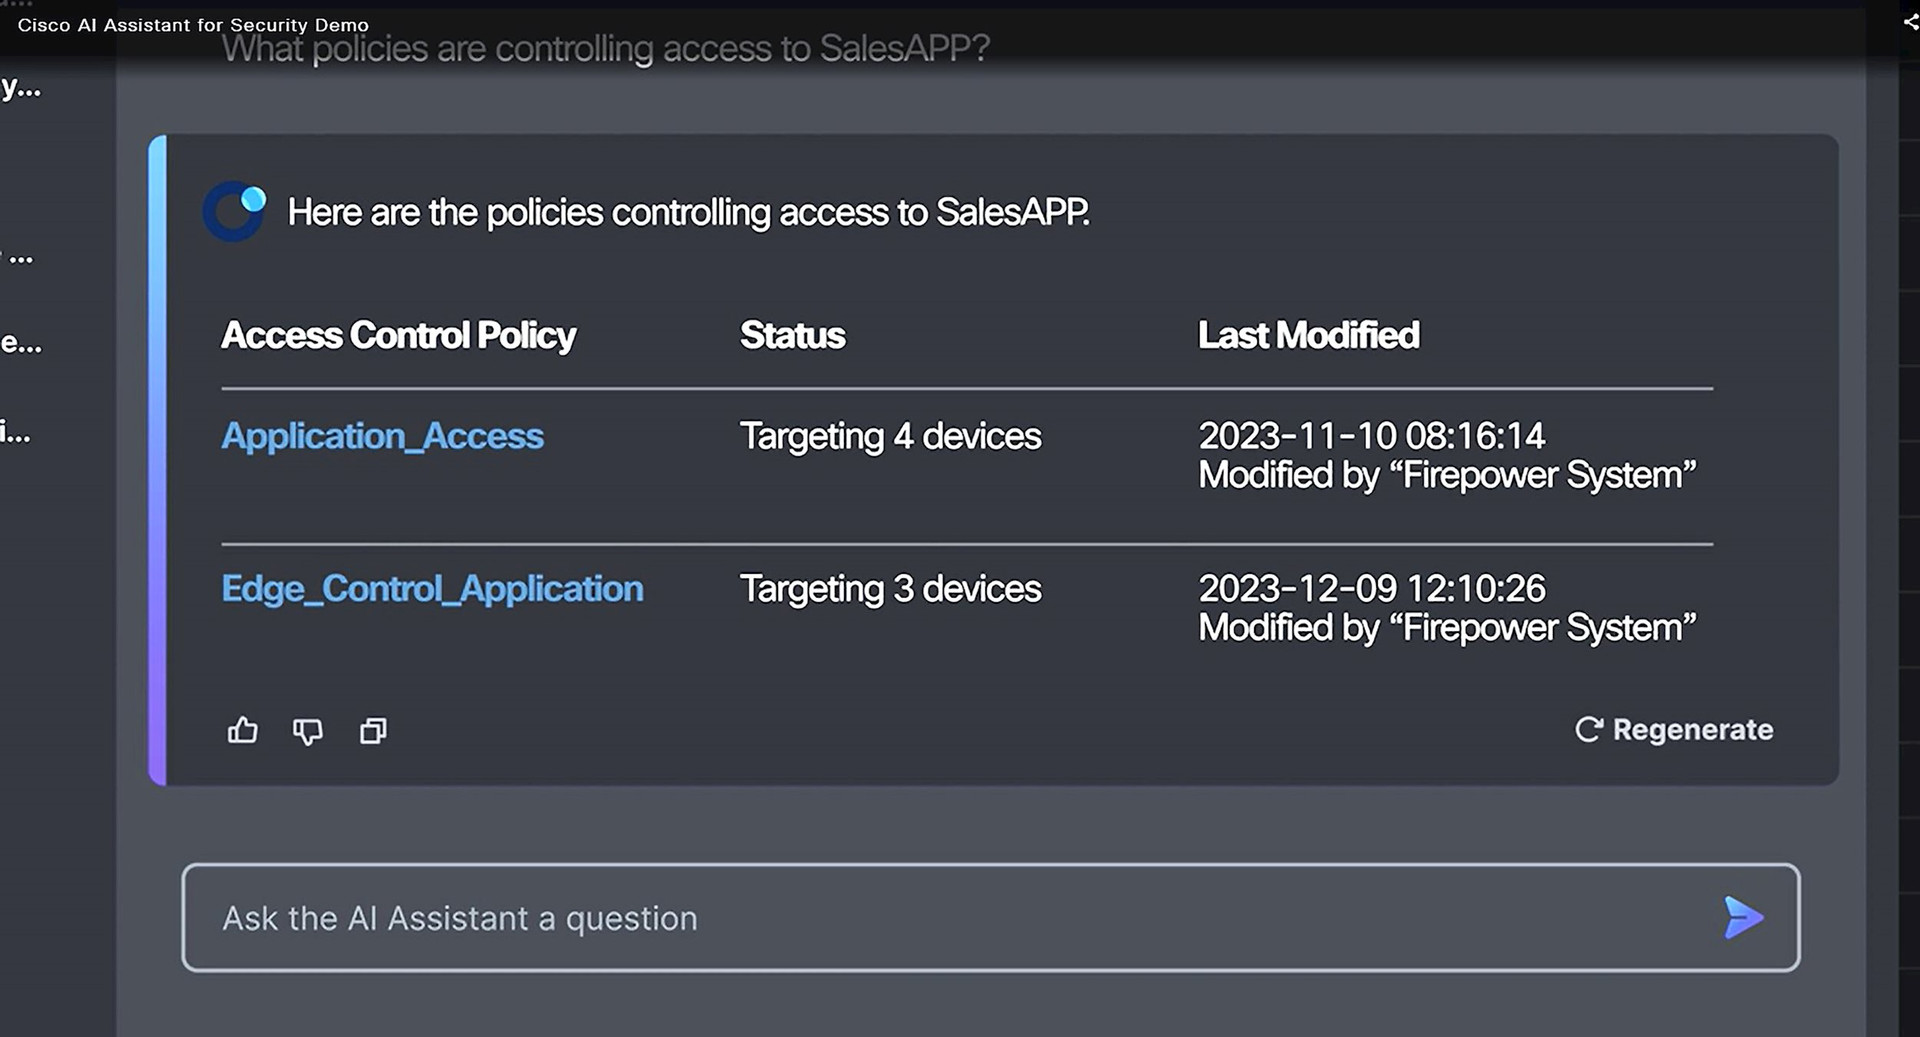Select the Status column header
The image size is (1920, 1037).
pyautogui.click(x=792, y=335)
